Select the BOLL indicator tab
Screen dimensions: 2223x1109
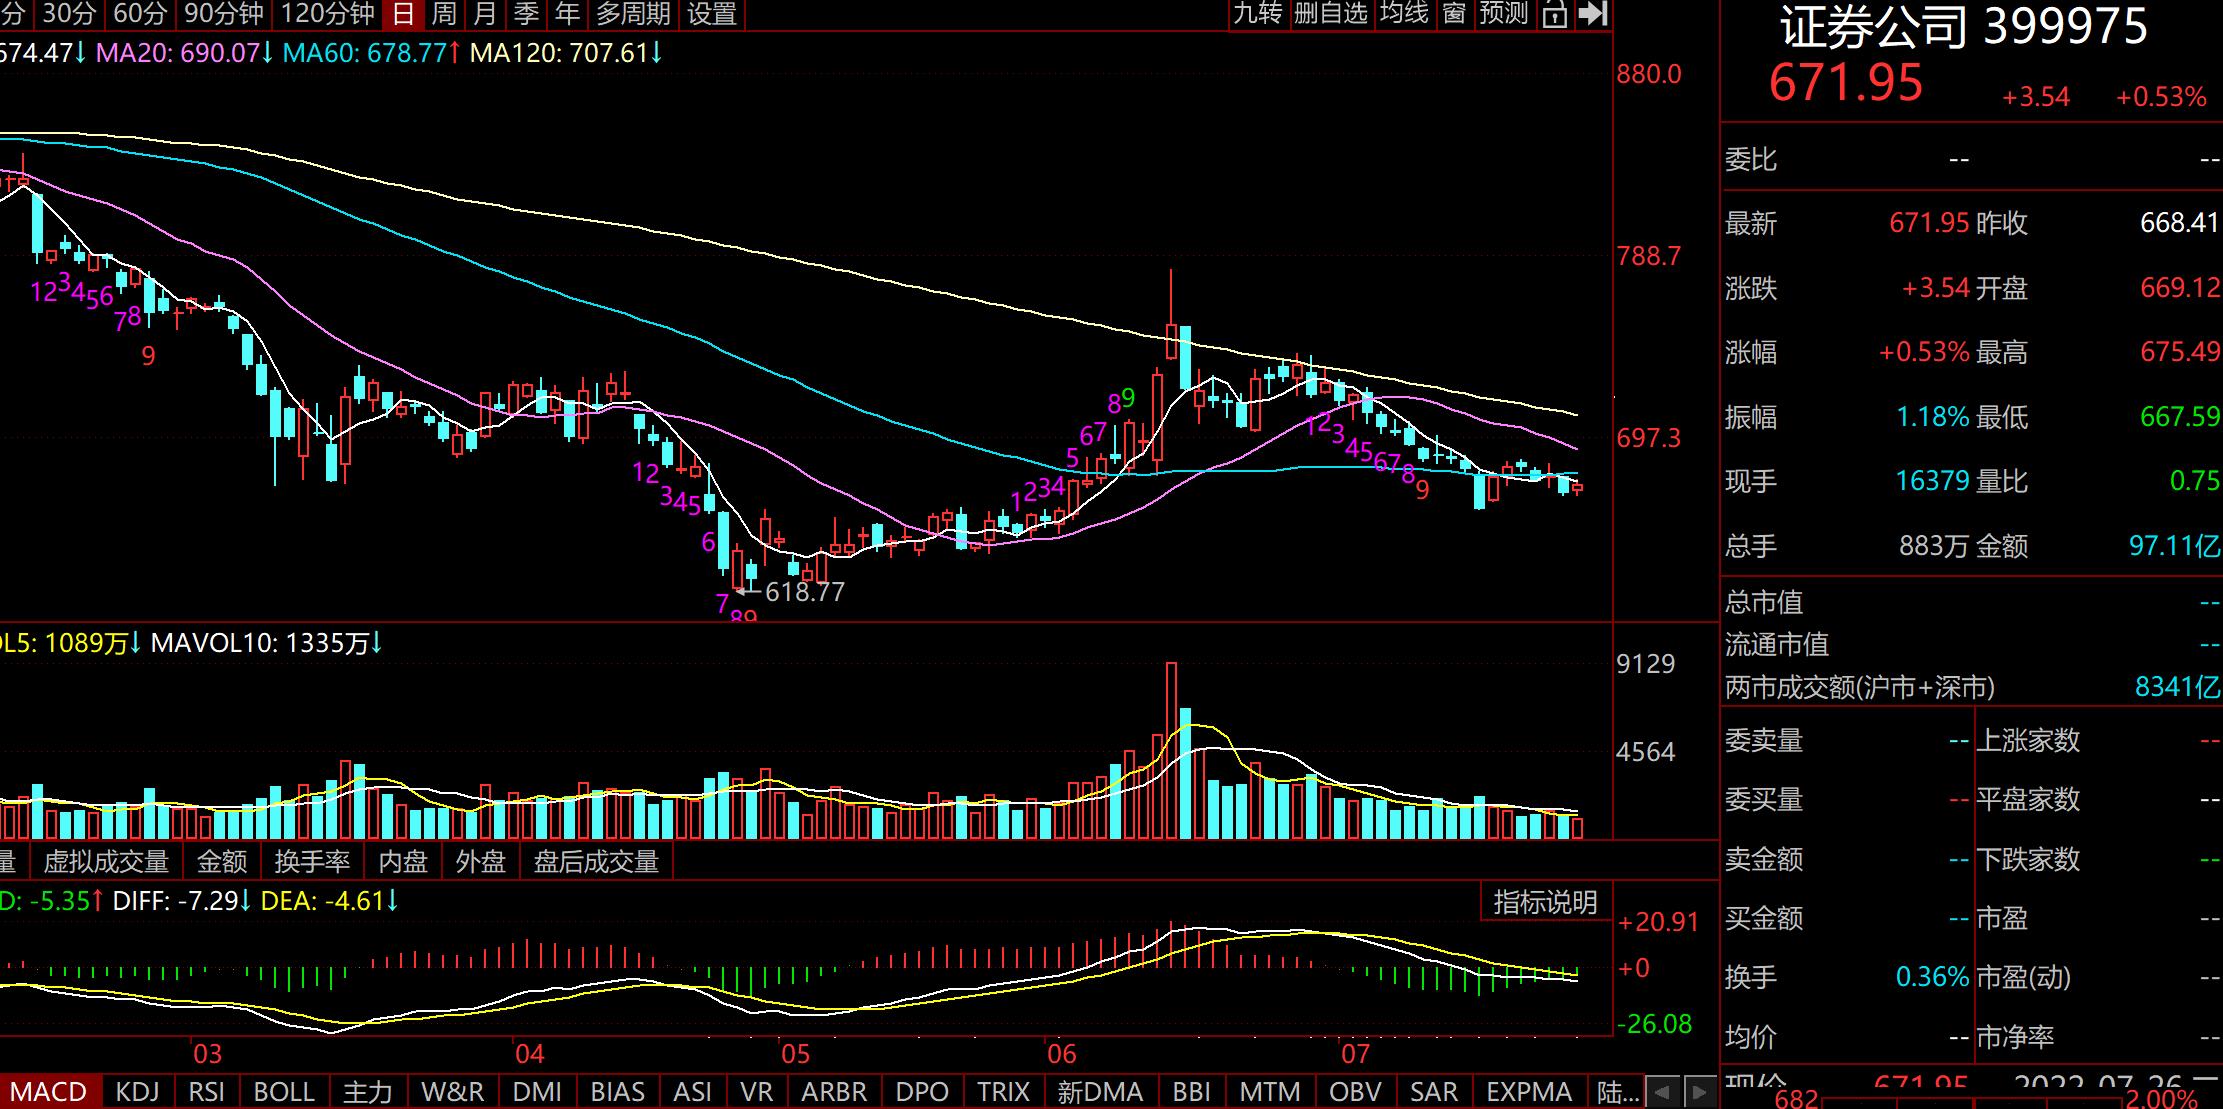284,1092
